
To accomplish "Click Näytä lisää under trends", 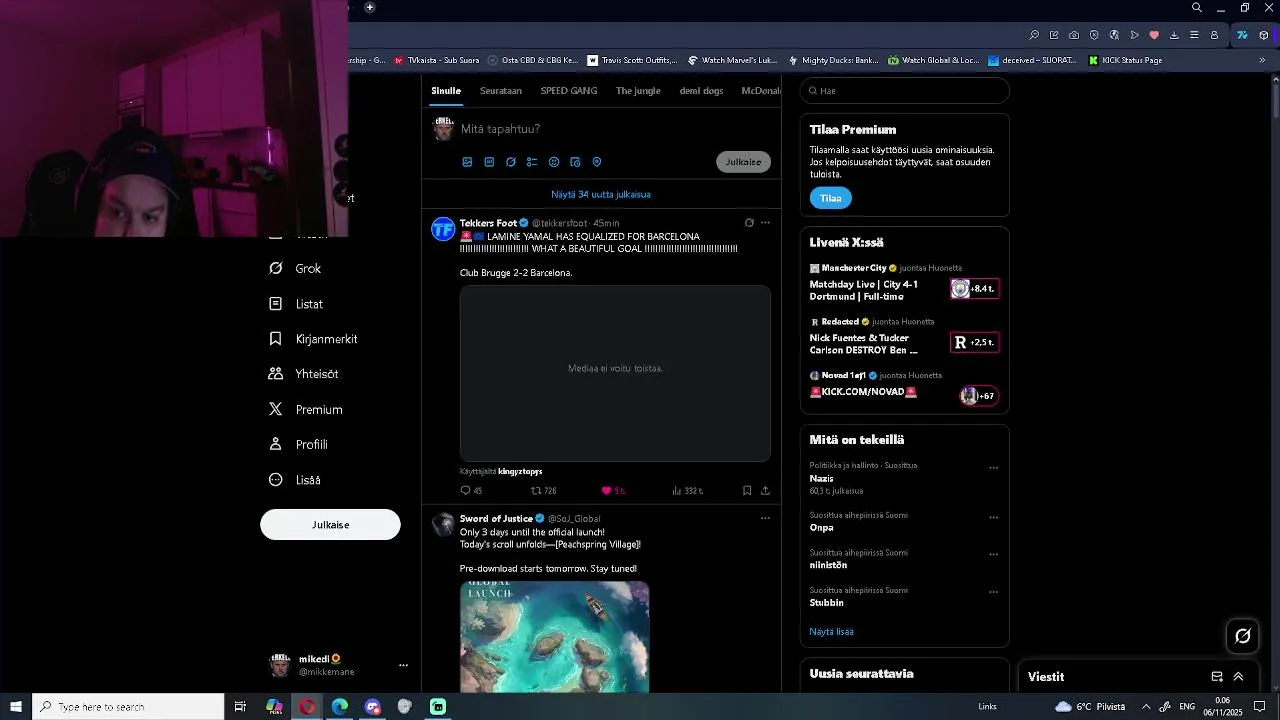I will point(831,632).
